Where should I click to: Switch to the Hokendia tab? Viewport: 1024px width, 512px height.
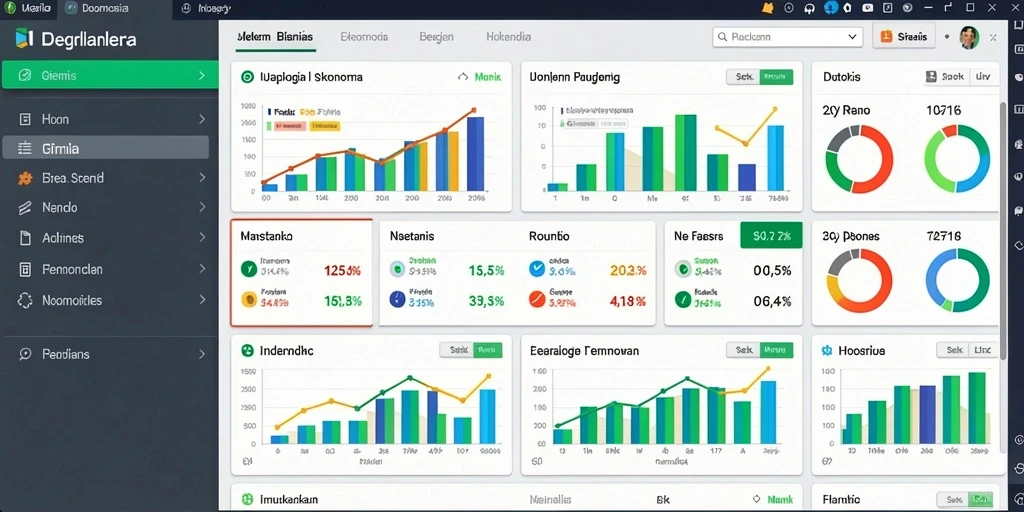[x=509, y=37]
